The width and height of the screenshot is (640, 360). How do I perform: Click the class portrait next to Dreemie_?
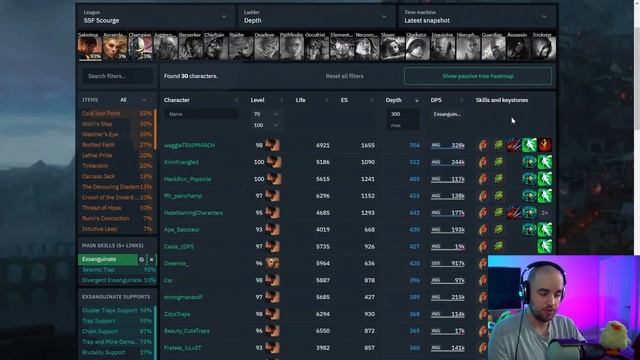[x=273, y=263]
